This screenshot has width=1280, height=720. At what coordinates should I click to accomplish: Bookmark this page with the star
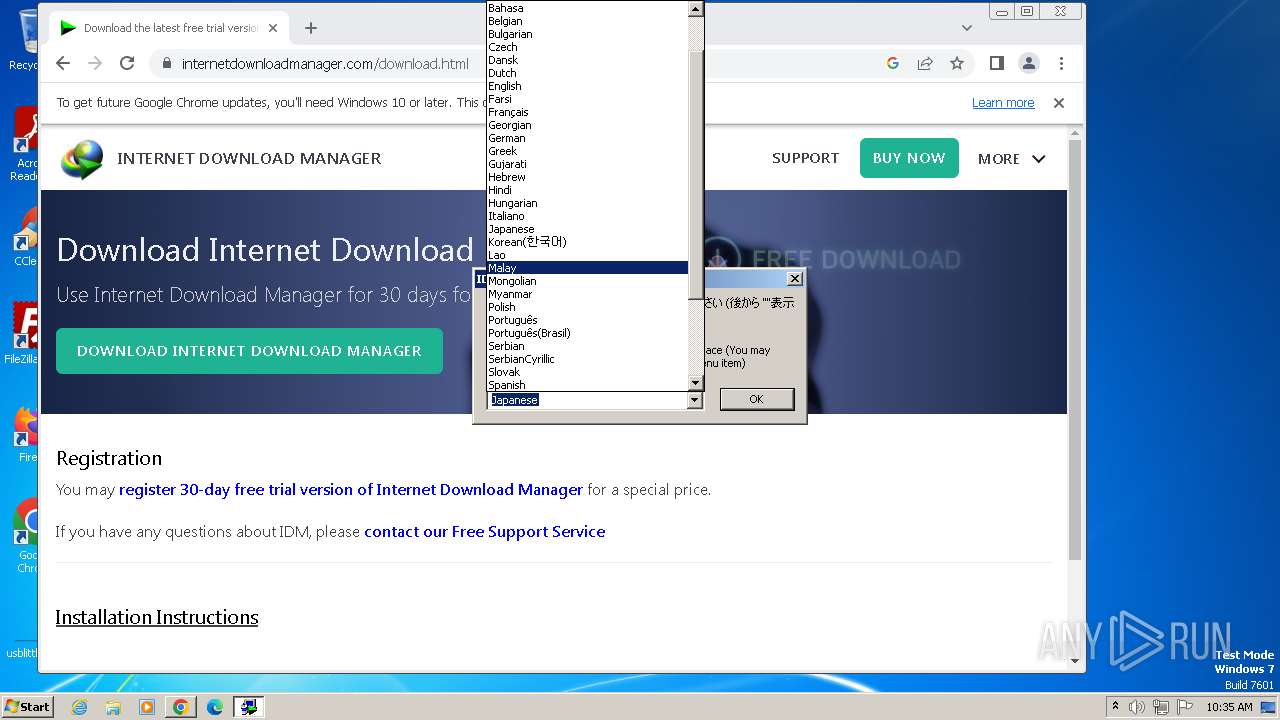957,63
